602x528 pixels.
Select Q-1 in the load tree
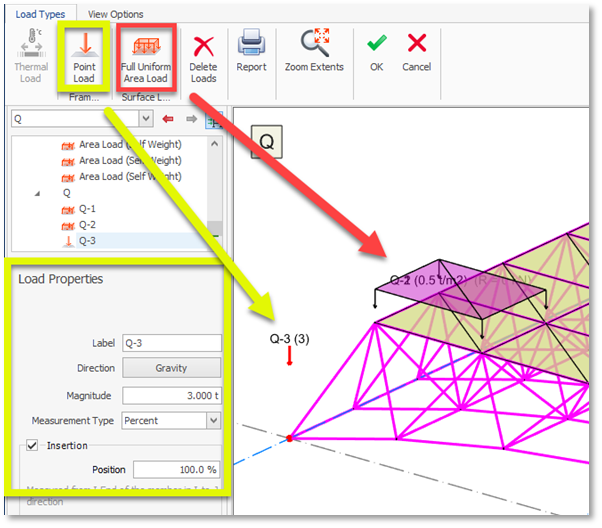pos(86,209)
